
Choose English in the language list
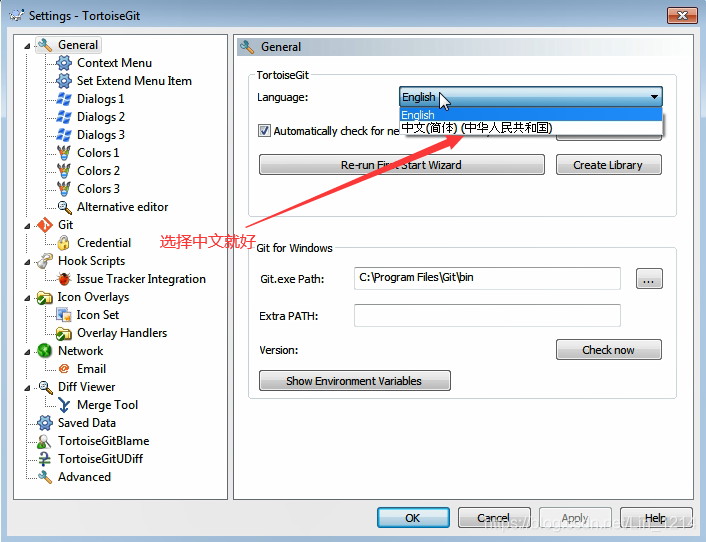click(531, 115)
